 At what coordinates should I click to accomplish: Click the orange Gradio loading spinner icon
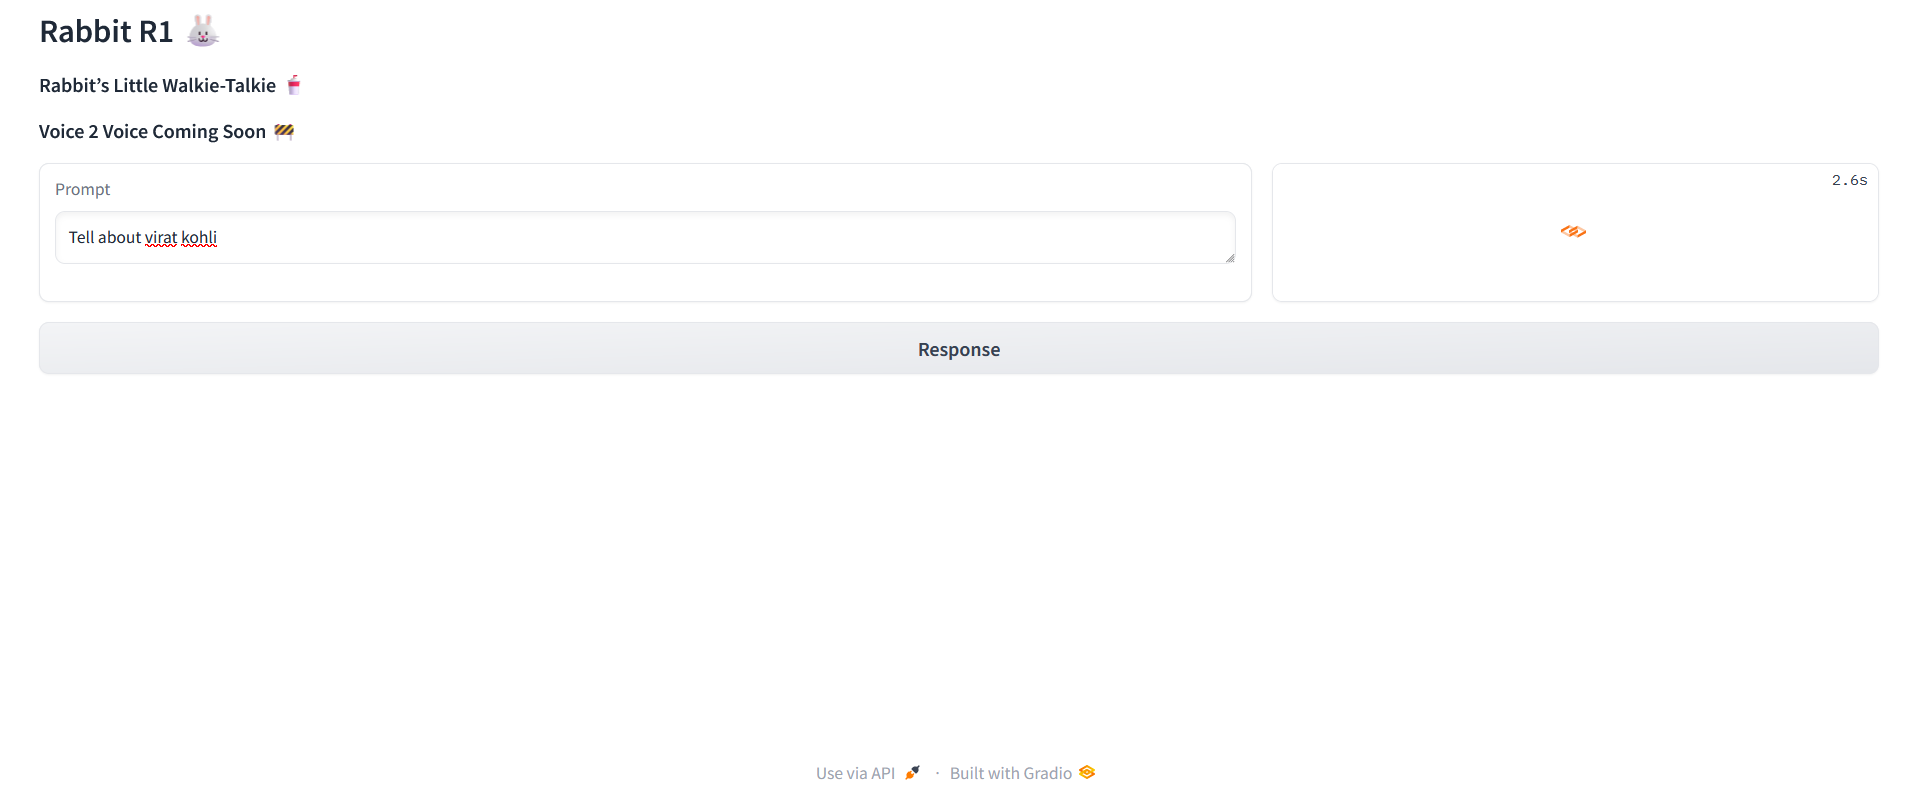(x=1573, y=231)
